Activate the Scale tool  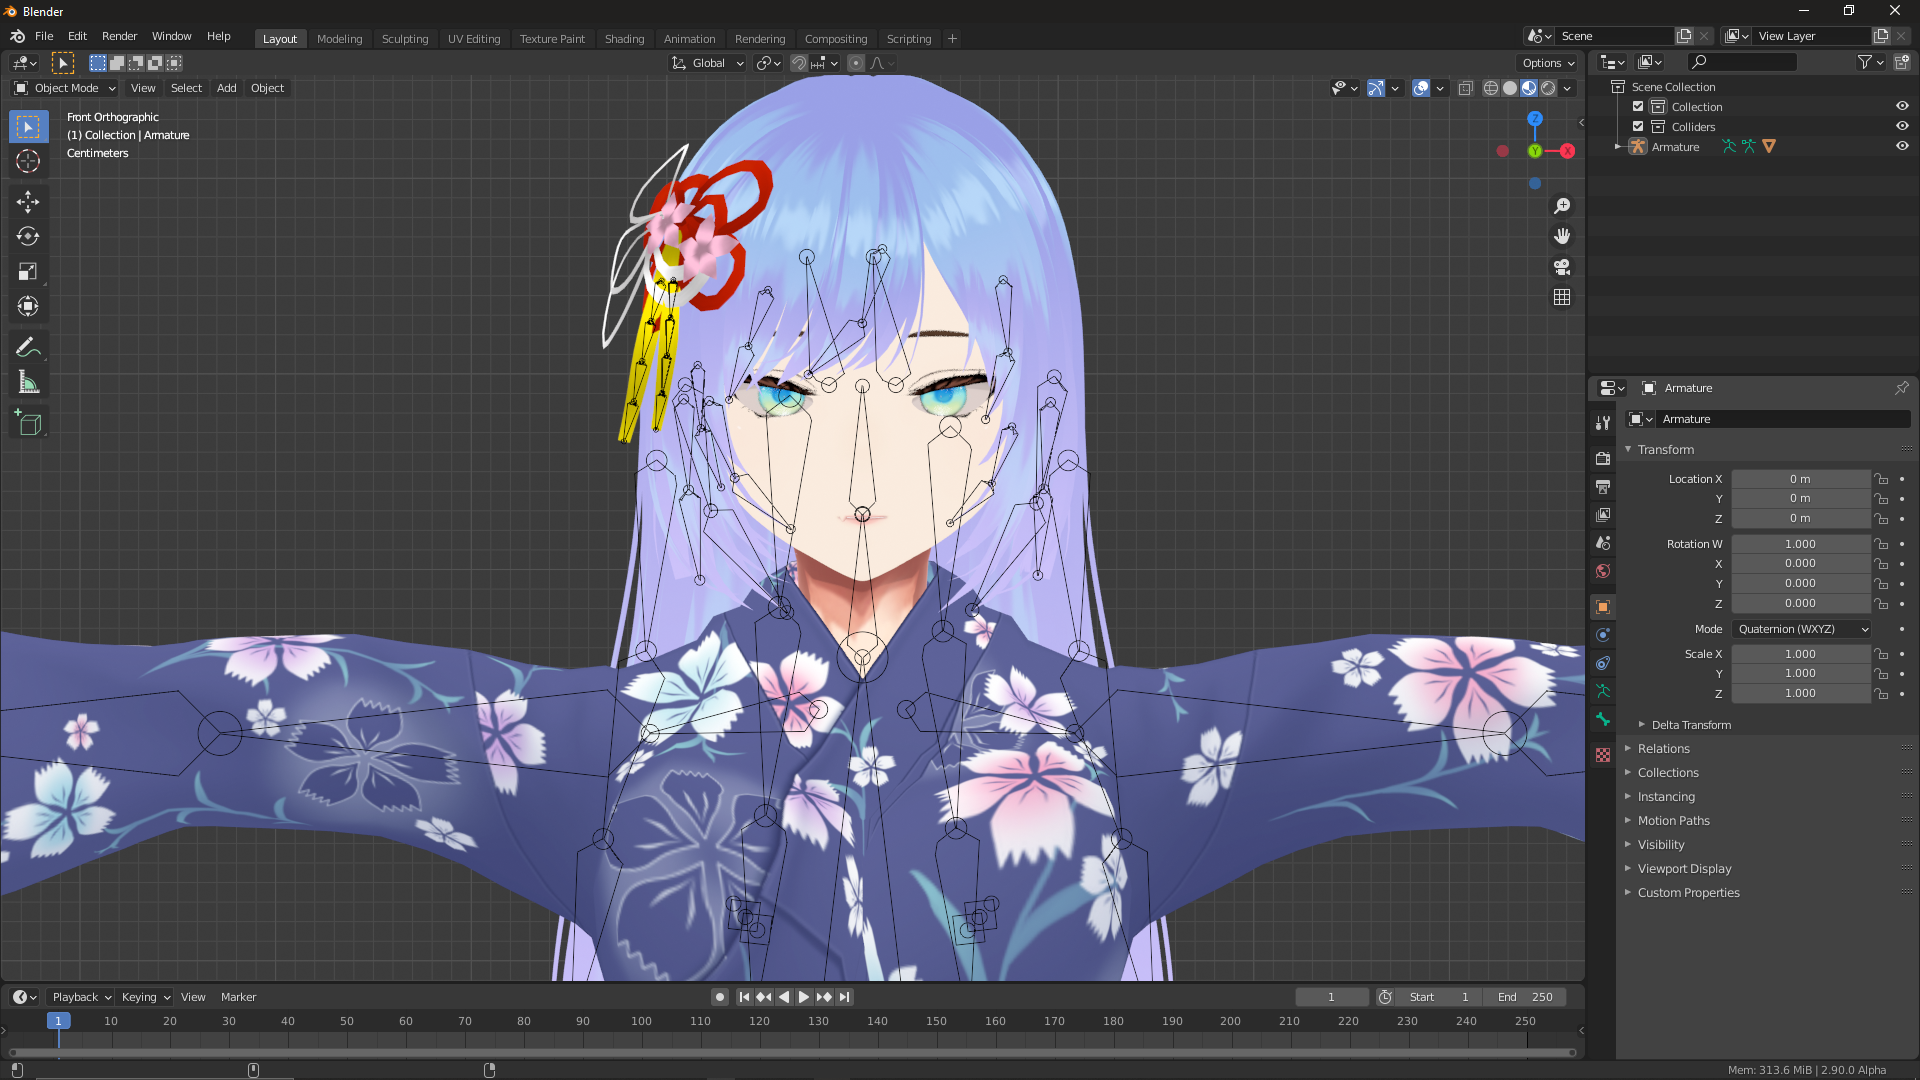tap(28, 272)
